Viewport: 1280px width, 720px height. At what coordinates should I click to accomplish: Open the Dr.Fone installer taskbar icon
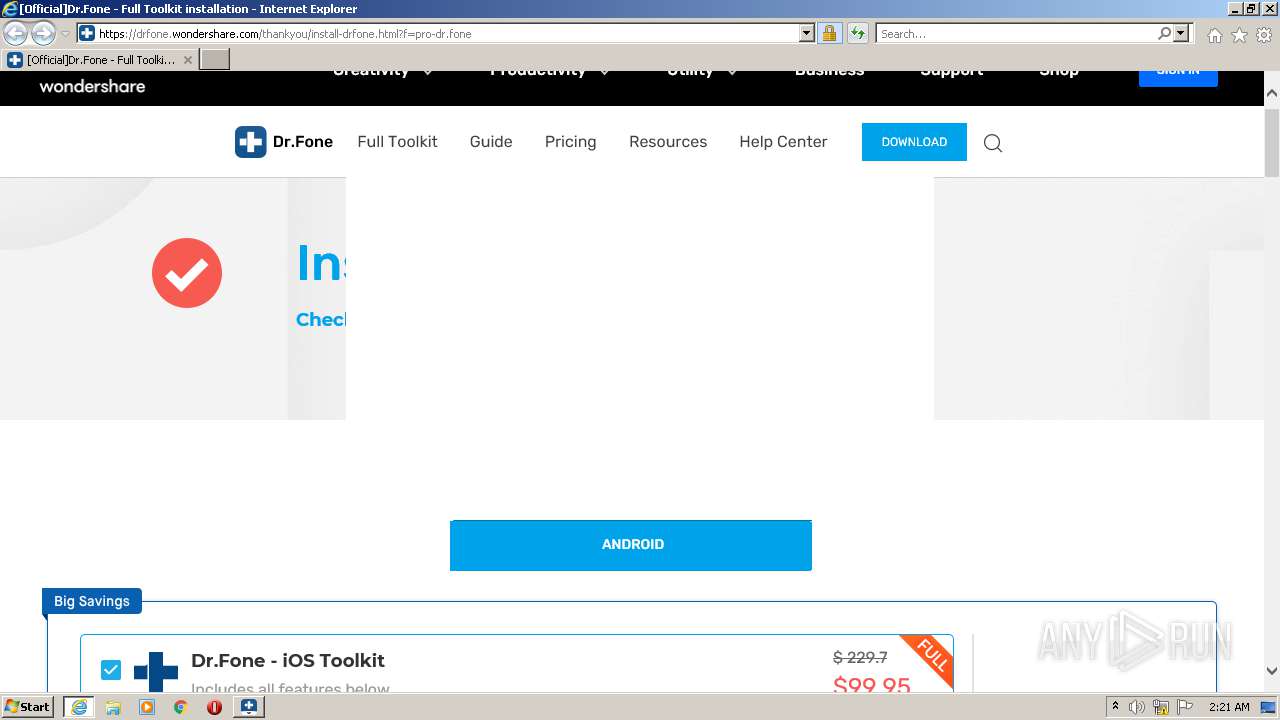point(249,707)
